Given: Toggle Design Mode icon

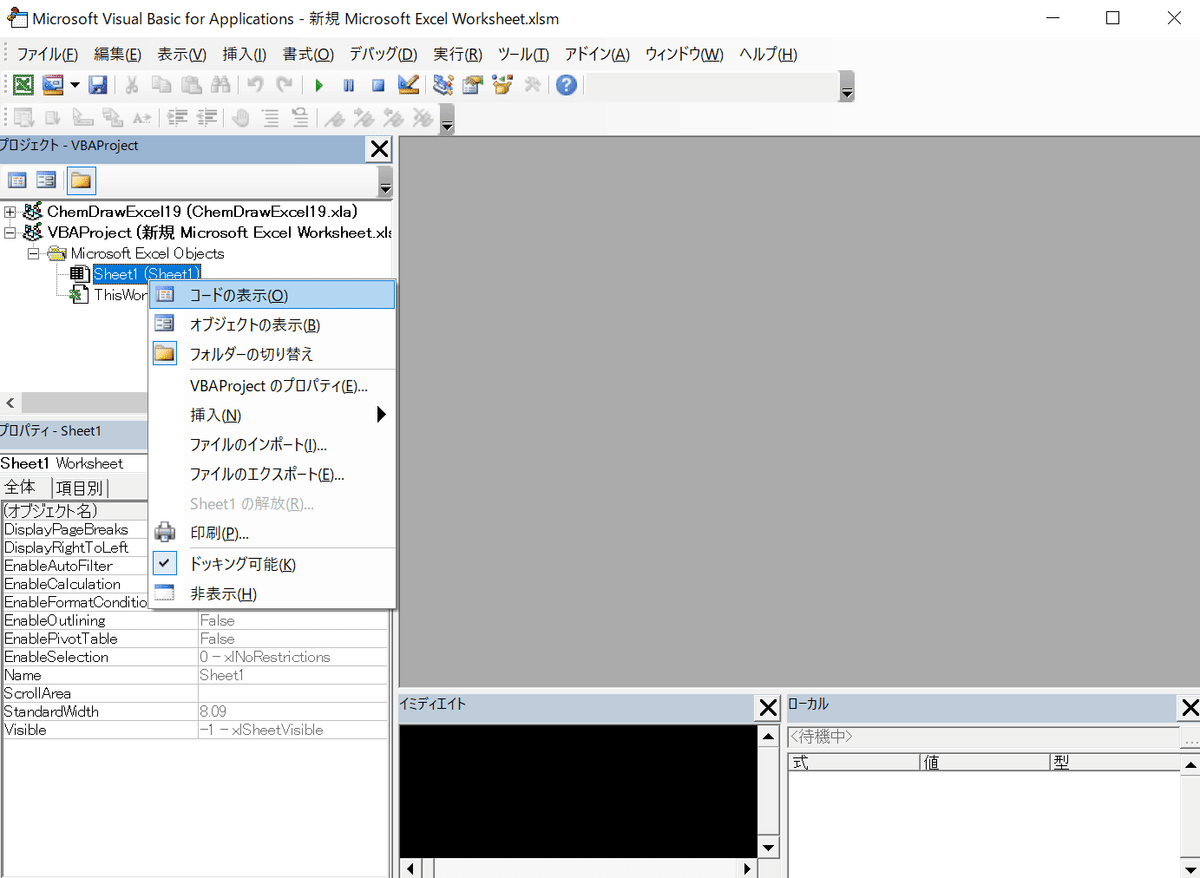Looking at the screenshot, I should [408, 85].
